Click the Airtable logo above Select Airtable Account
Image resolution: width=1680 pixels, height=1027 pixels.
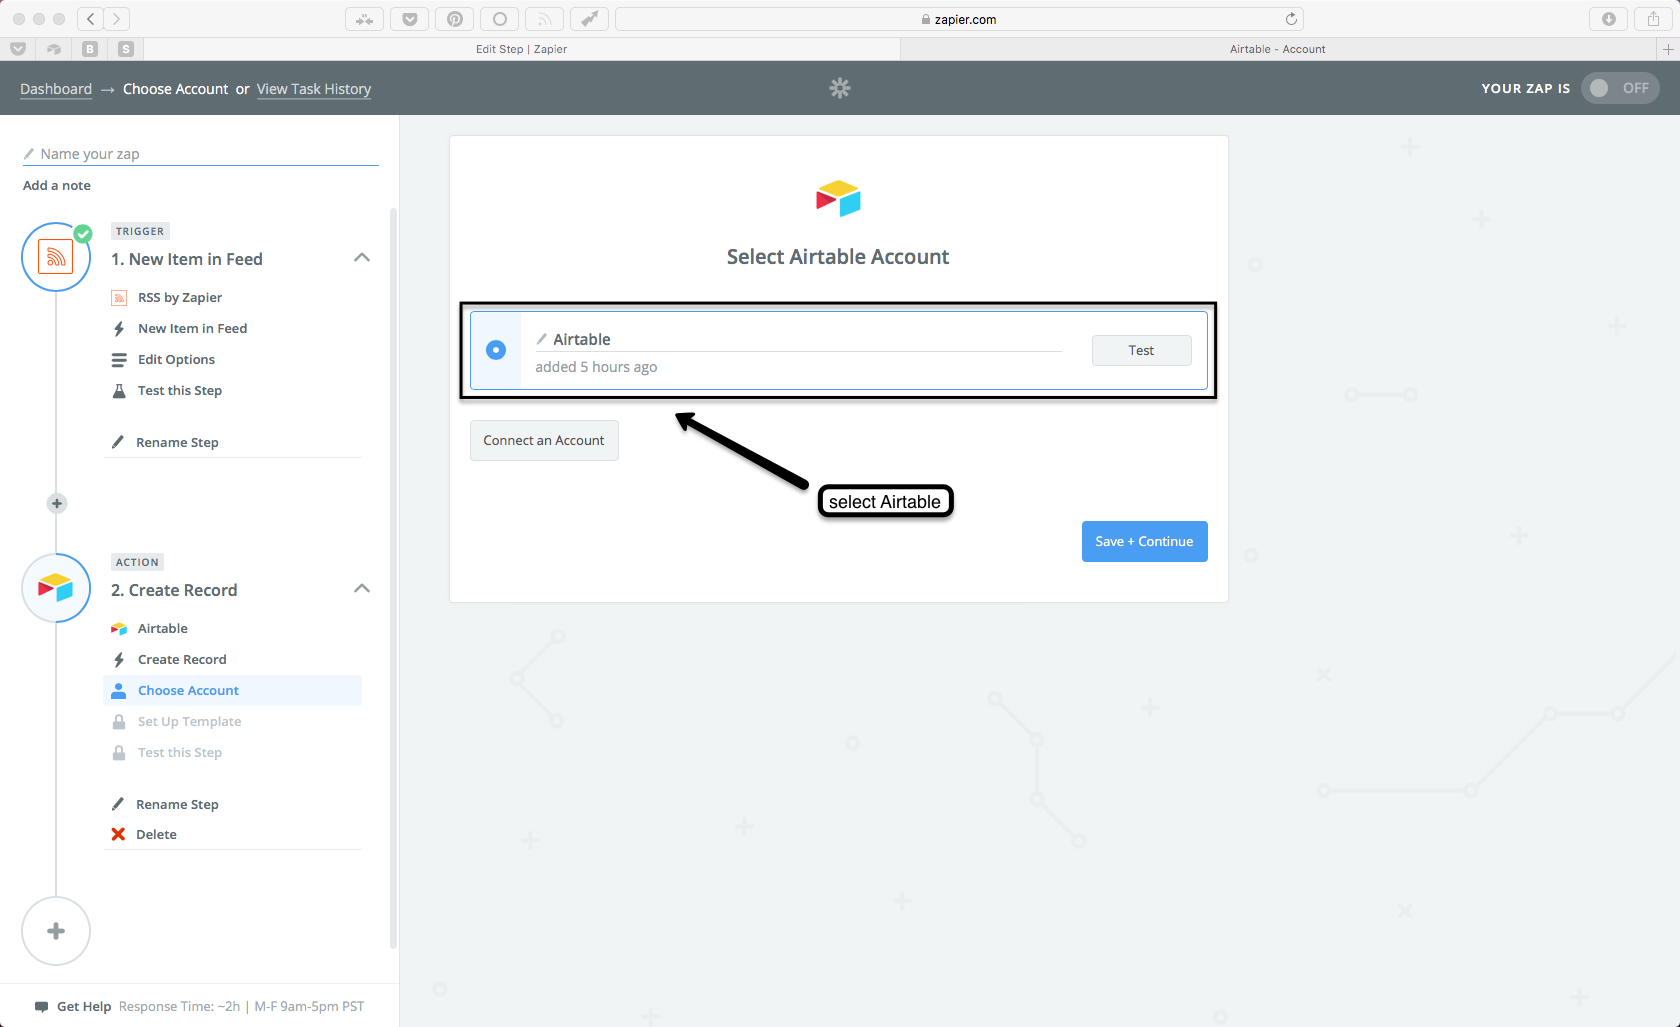838,199
